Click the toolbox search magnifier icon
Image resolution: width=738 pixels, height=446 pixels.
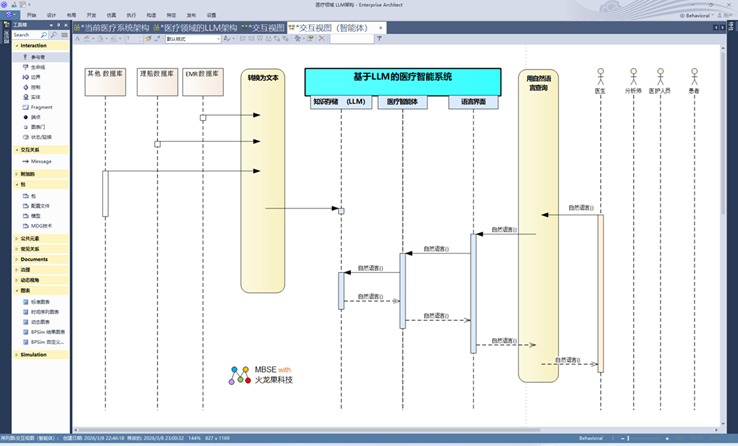point(50,35)
